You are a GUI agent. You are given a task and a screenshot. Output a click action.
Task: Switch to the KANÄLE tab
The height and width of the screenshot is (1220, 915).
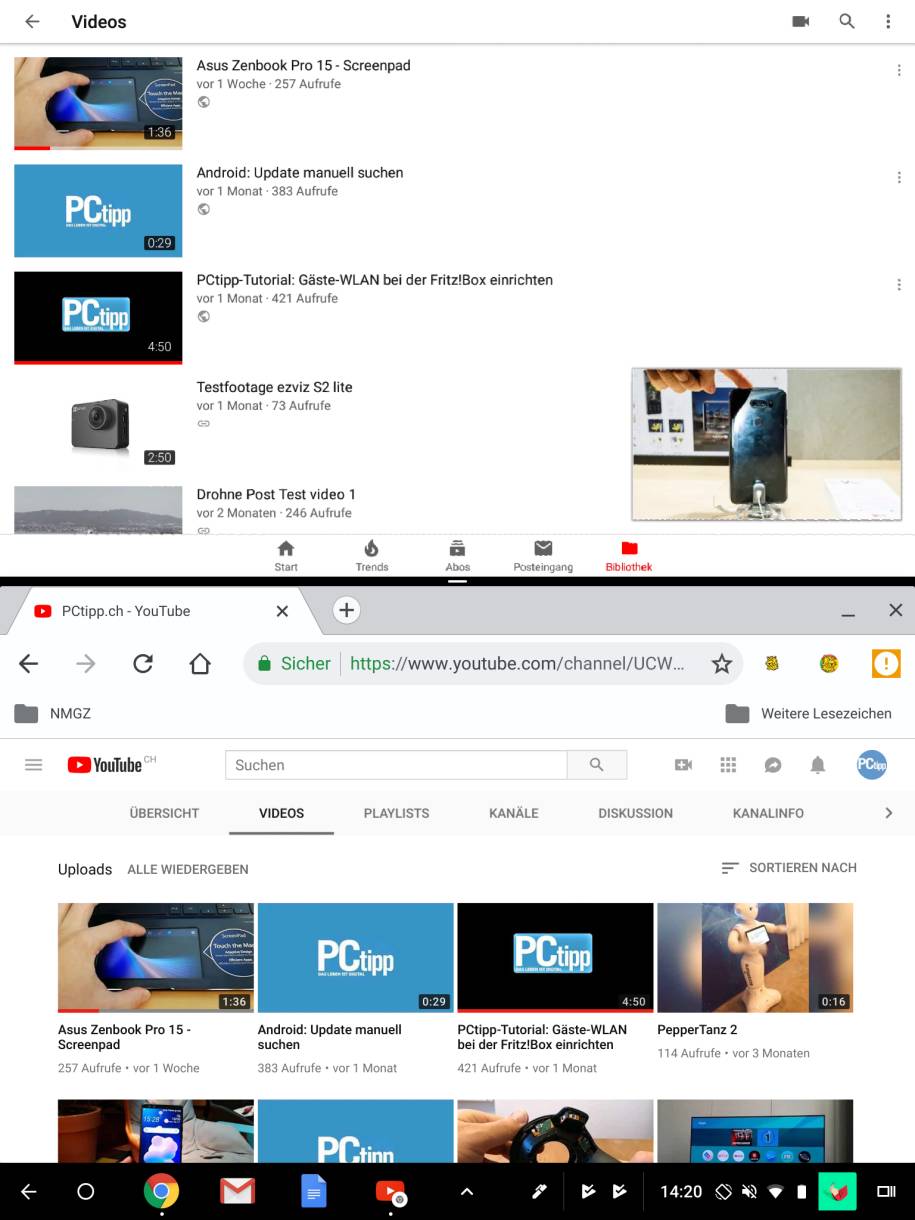point(514,813)
